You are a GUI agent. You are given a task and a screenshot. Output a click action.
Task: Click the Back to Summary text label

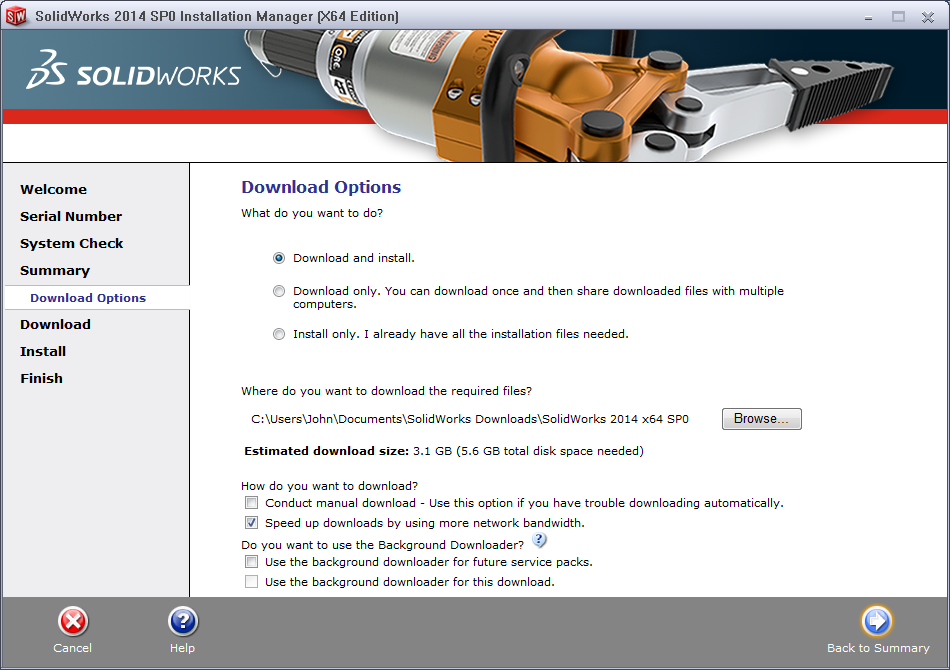[x=878, y=648]
